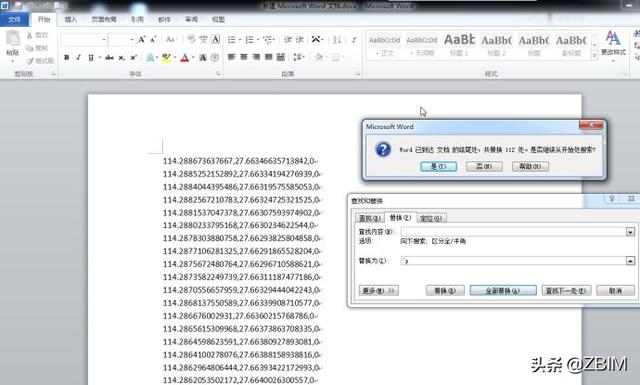The image size is (640, 385).
Task: Click the Cut (剪切) scissors icon
Action: click(x=30, y=36)
